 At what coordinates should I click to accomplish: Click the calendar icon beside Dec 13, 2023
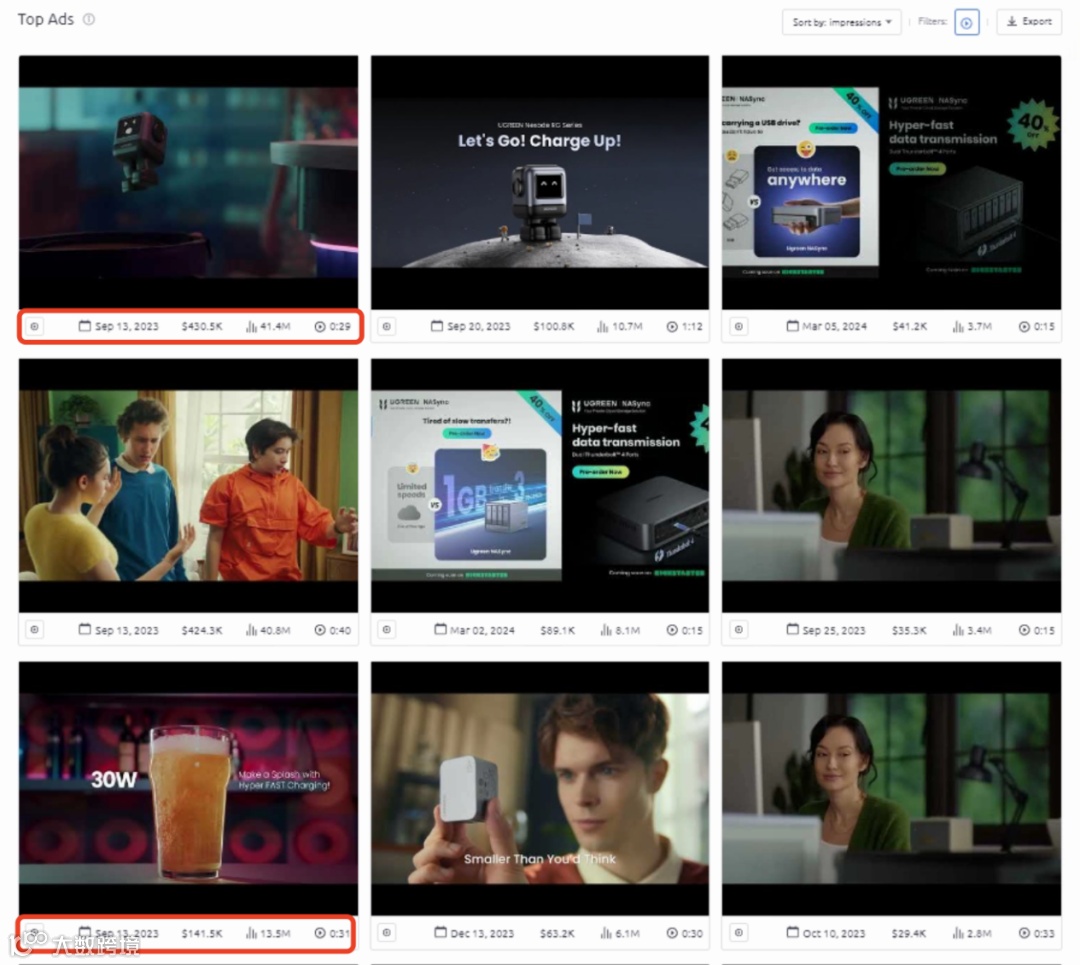coord(441,932)
